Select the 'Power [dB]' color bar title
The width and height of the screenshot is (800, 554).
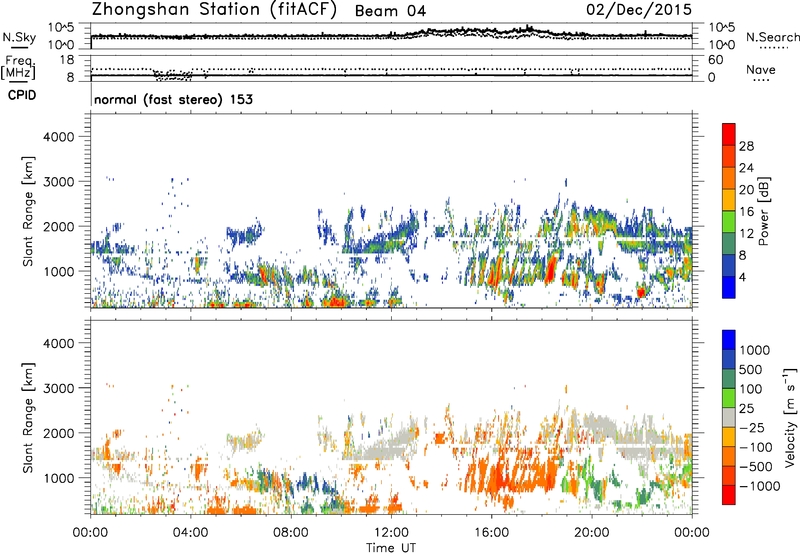763,211
